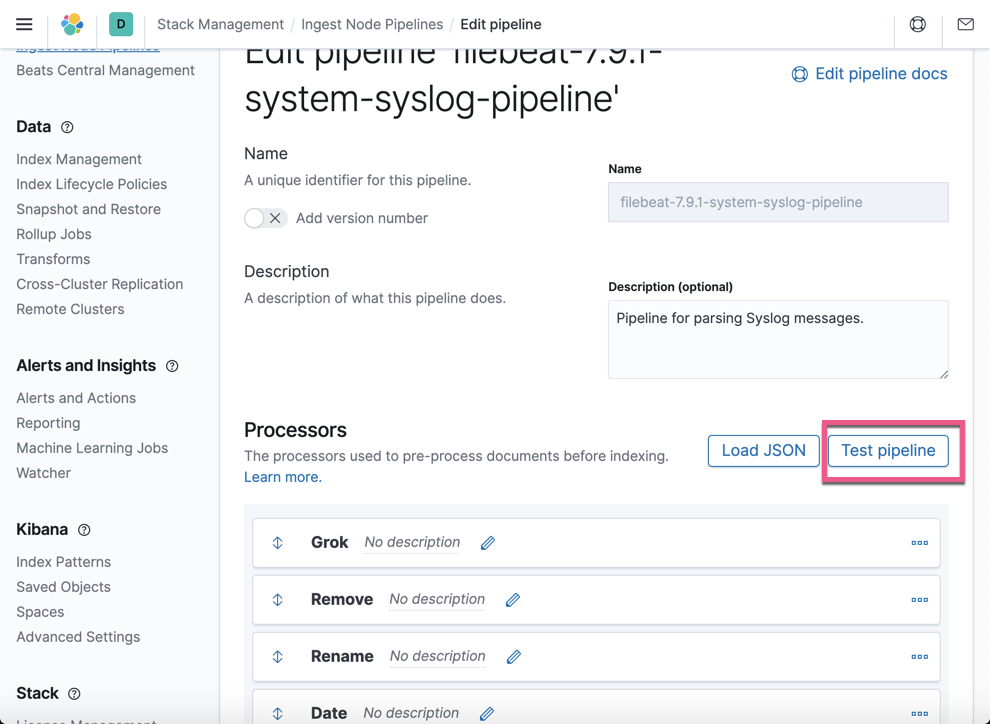Edit the Rename processor with pencil icon
Image resolution: width=990 pixels, height=724 pixels.
pos(514,656)
